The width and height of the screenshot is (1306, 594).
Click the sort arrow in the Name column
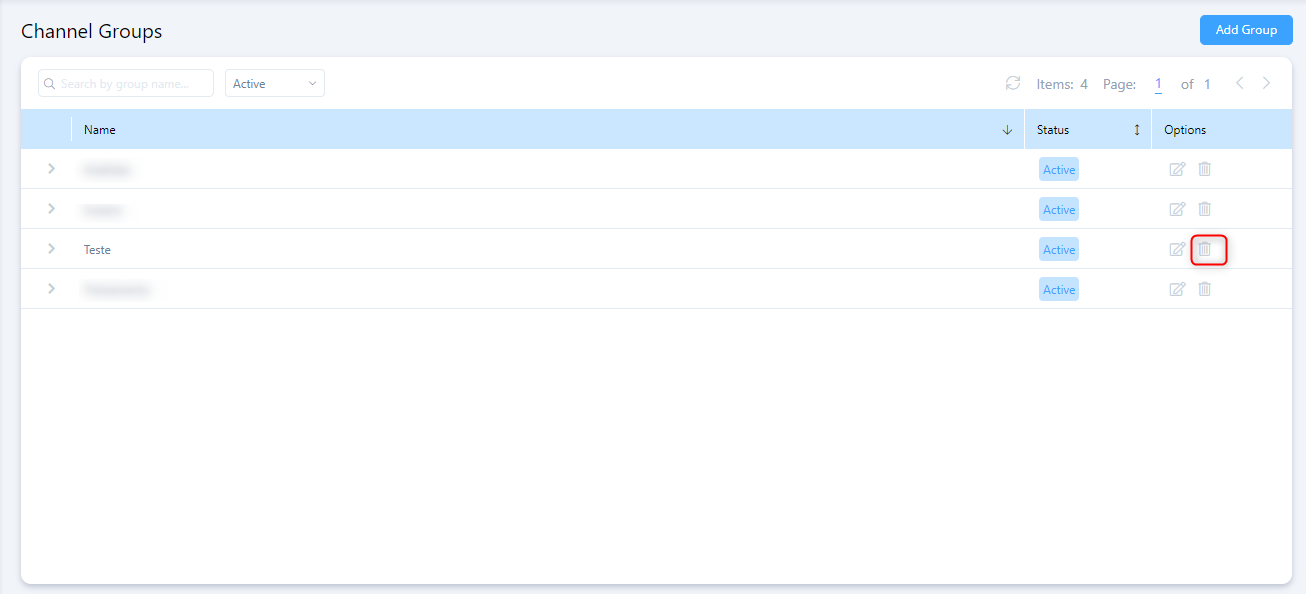[1006, 129]
